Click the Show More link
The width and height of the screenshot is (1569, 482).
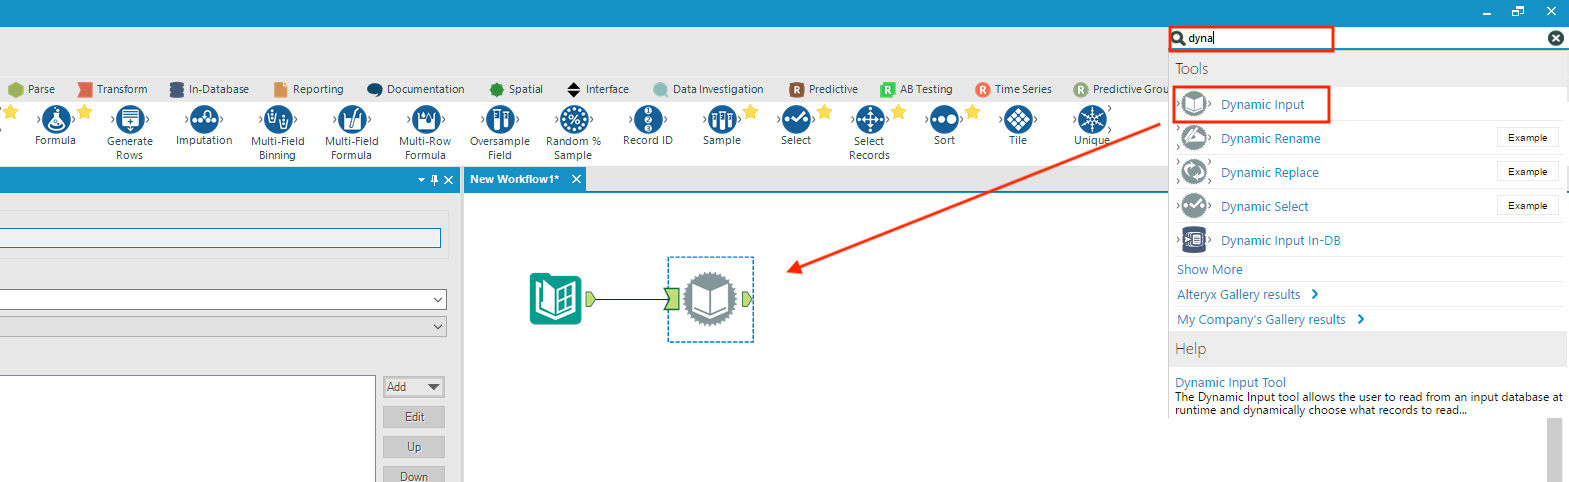pos(1209,269)
